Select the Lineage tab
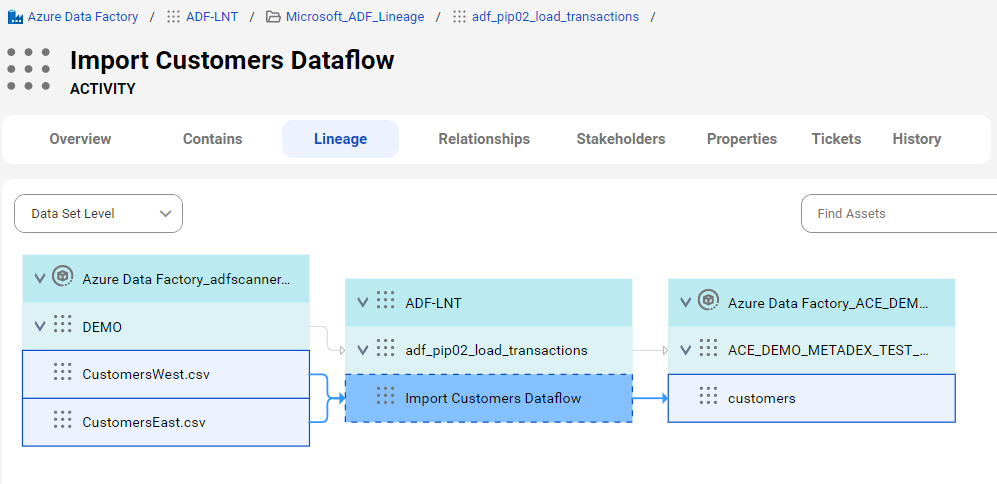This screenshot has height=484, width=997. (x=340, y=139)
